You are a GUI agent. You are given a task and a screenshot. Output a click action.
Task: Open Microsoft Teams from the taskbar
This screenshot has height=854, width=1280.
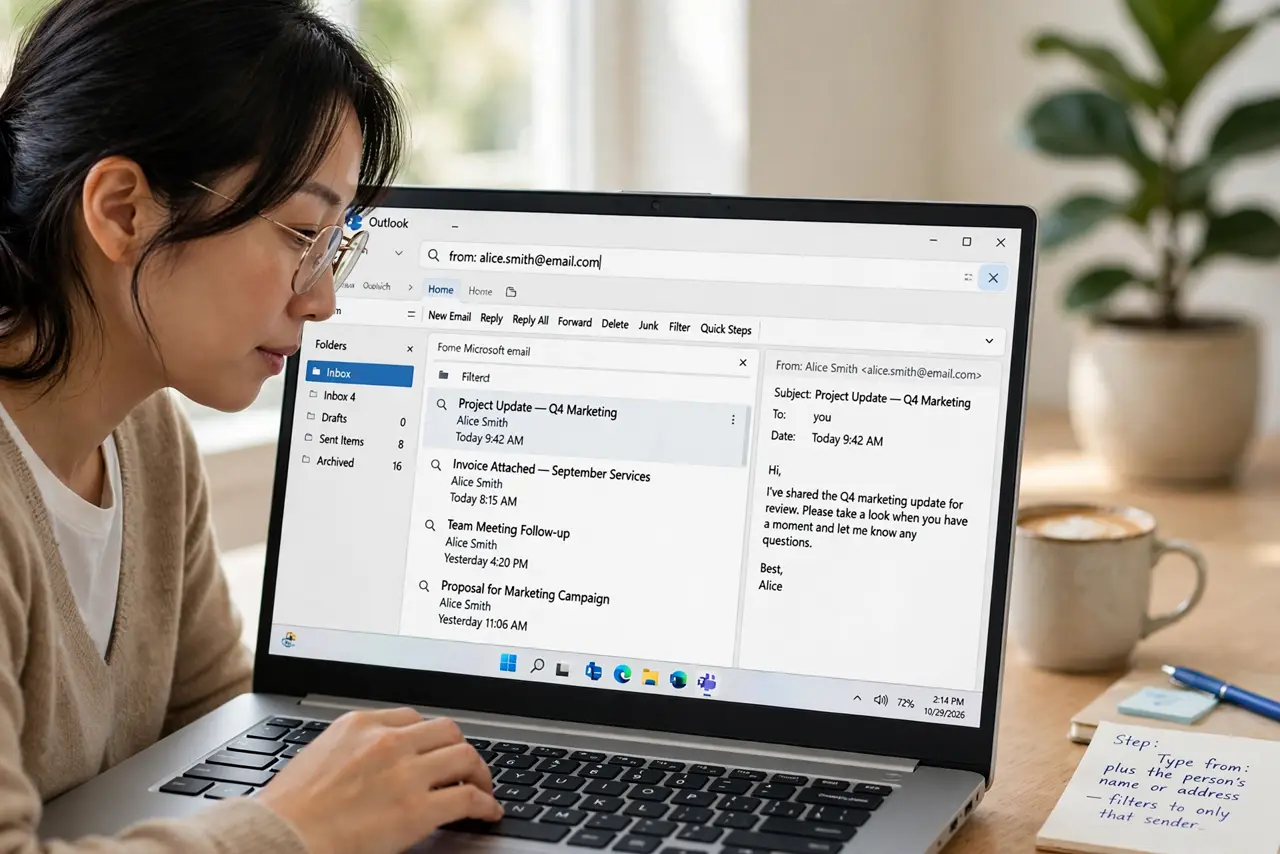[706, 684]
